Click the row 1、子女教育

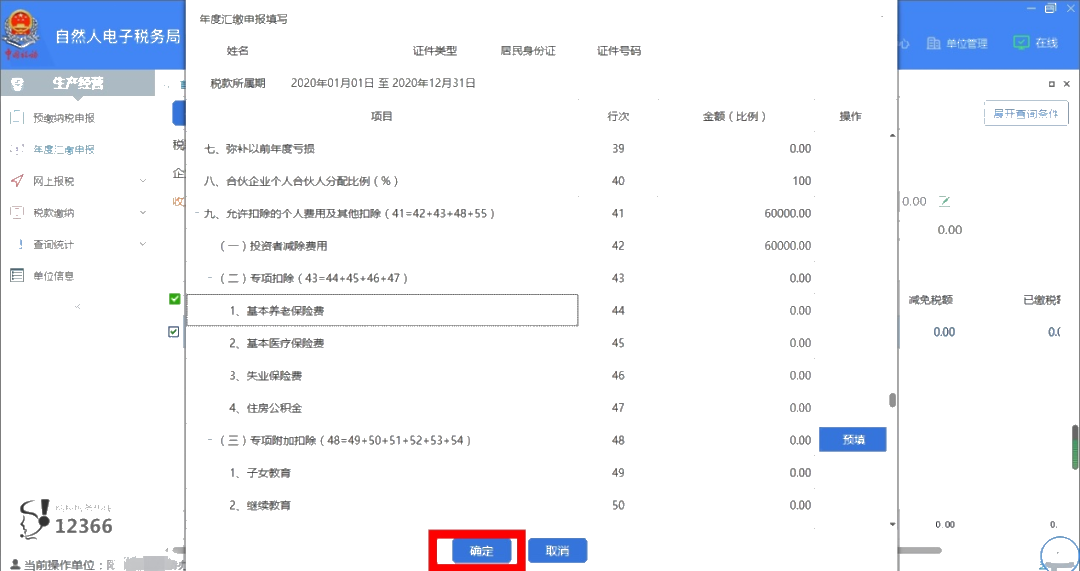(x=260, y=473)
